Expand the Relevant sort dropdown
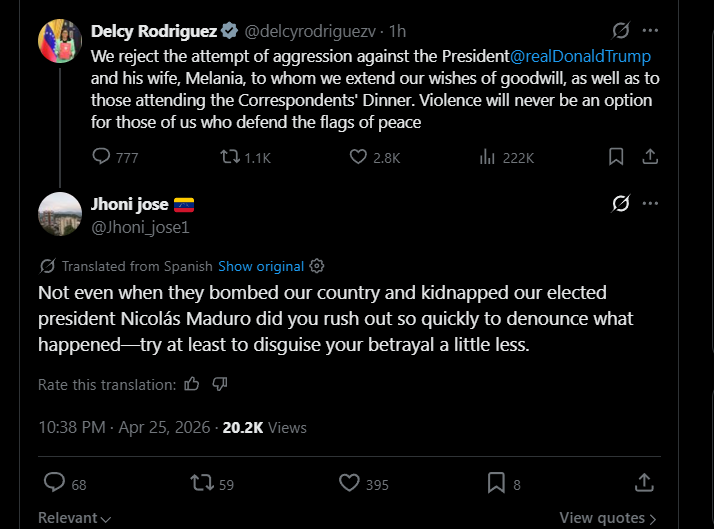 (75, 518)
